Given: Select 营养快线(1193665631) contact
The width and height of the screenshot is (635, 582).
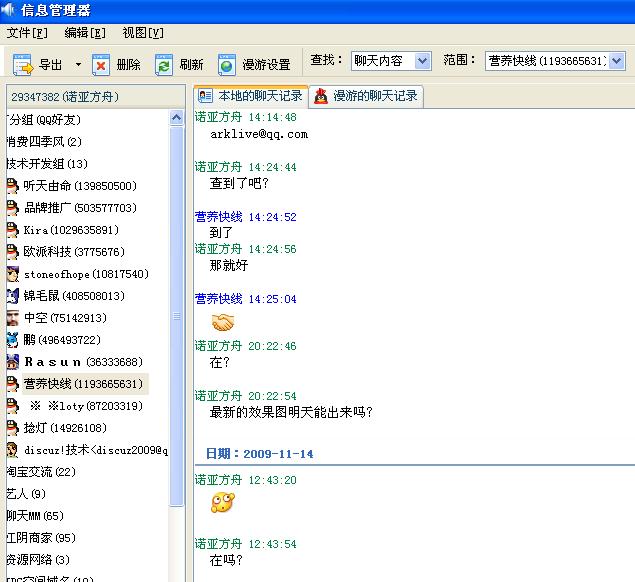Looking at the screenshot, I should tap(83, 384).
